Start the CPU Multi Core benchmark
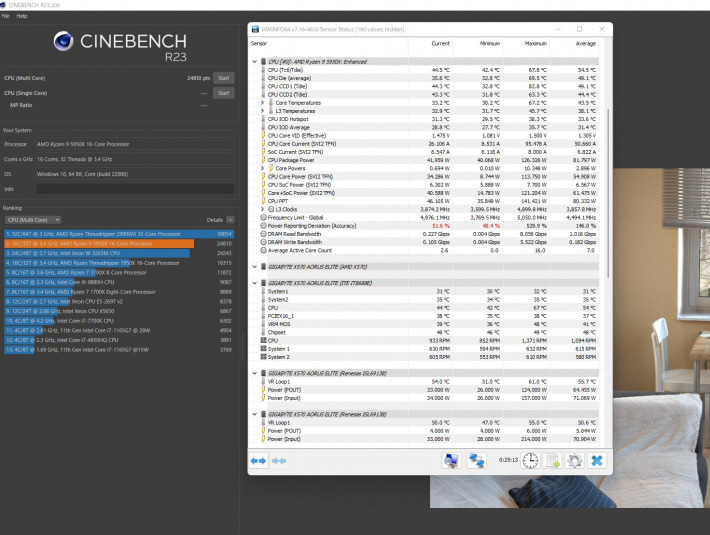This screenshot has width=710, height=535. click(x=223, y=77)
